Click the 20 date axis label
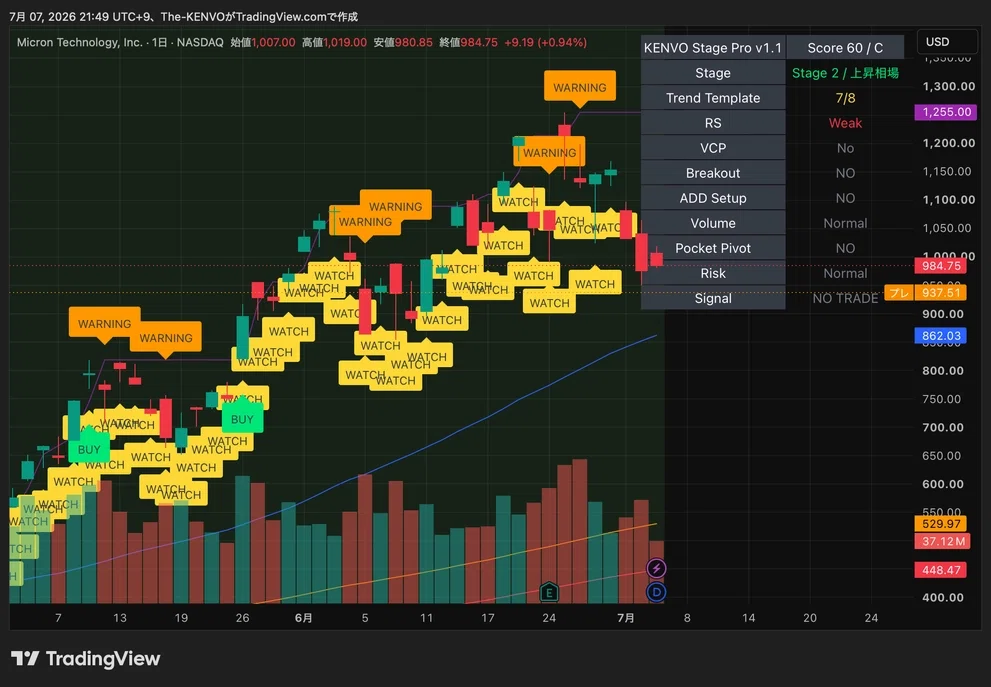This screenshot has width=991, height=687. (x=810, y=617)
